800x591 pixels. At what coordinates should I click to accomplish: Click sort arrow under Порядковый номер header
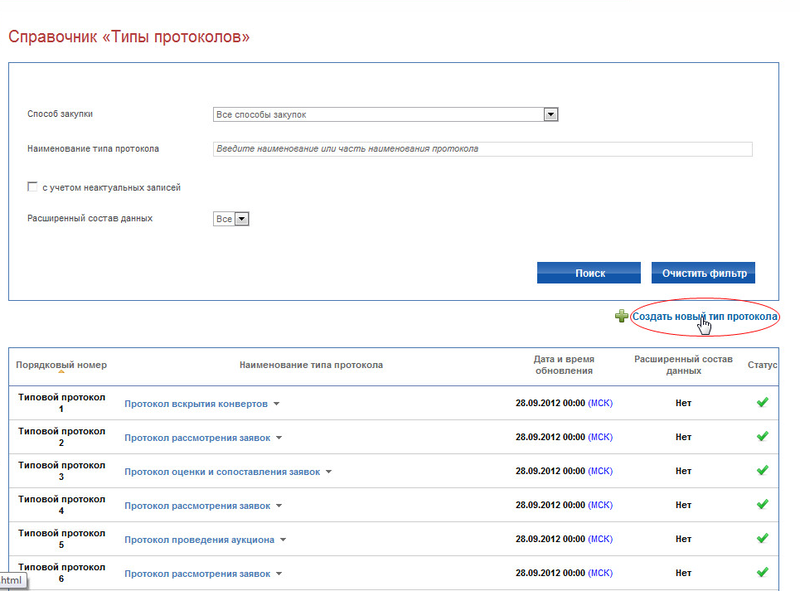61,373
